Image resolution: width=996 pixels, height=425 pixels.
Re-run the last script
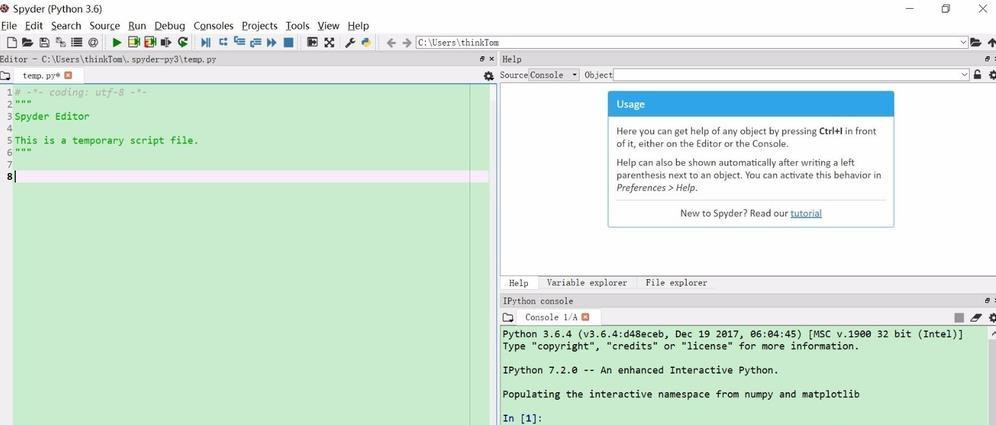click(x=183, y=43)
